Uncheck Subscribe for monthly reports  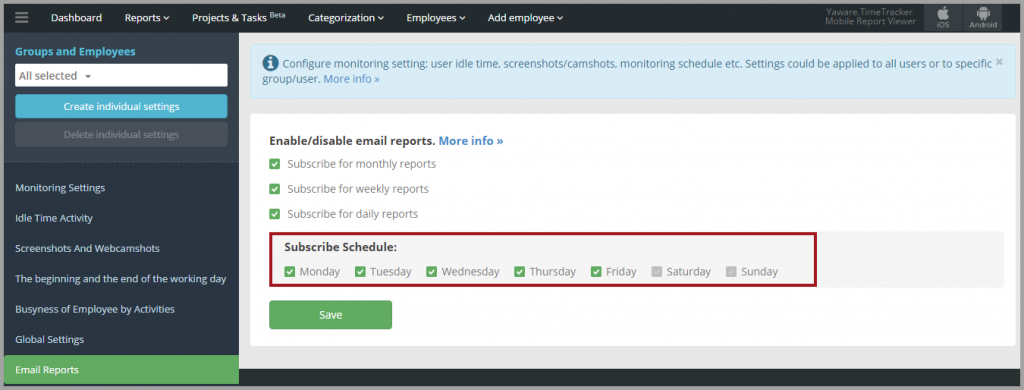[275, 164]
